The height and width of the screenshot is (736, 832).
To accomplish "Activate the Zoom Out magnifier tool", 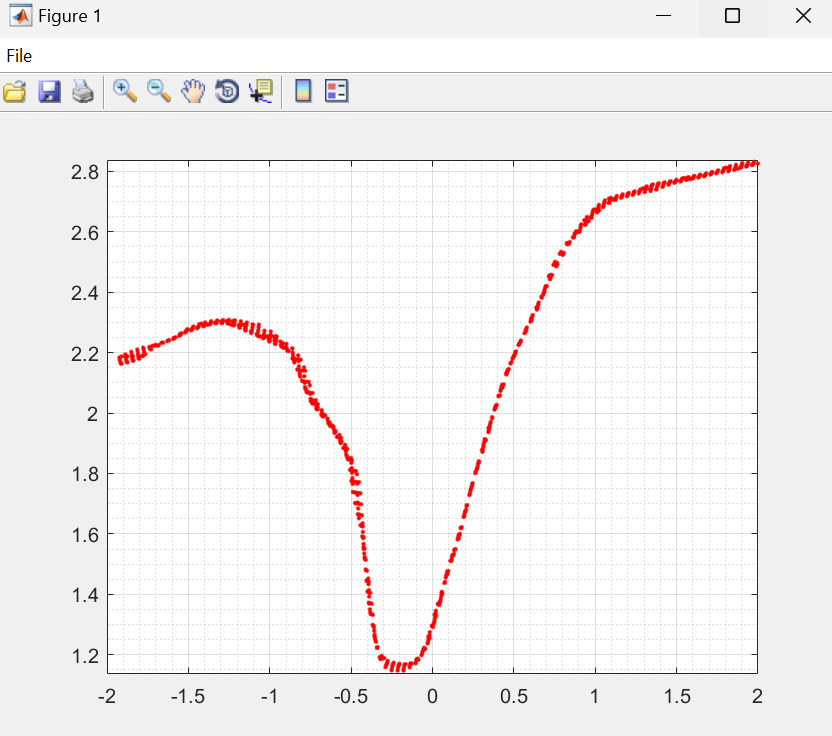I will tap(159, 92).
